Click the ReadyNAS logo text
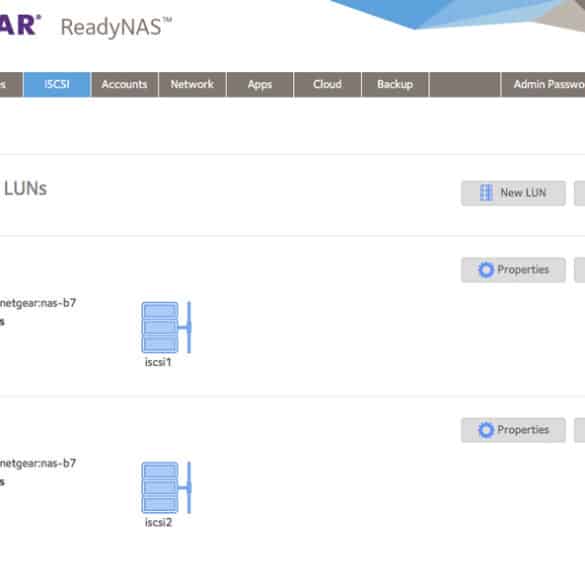This screenshot has height=585, width=585. pyautogui.click(x=116, y=28)
